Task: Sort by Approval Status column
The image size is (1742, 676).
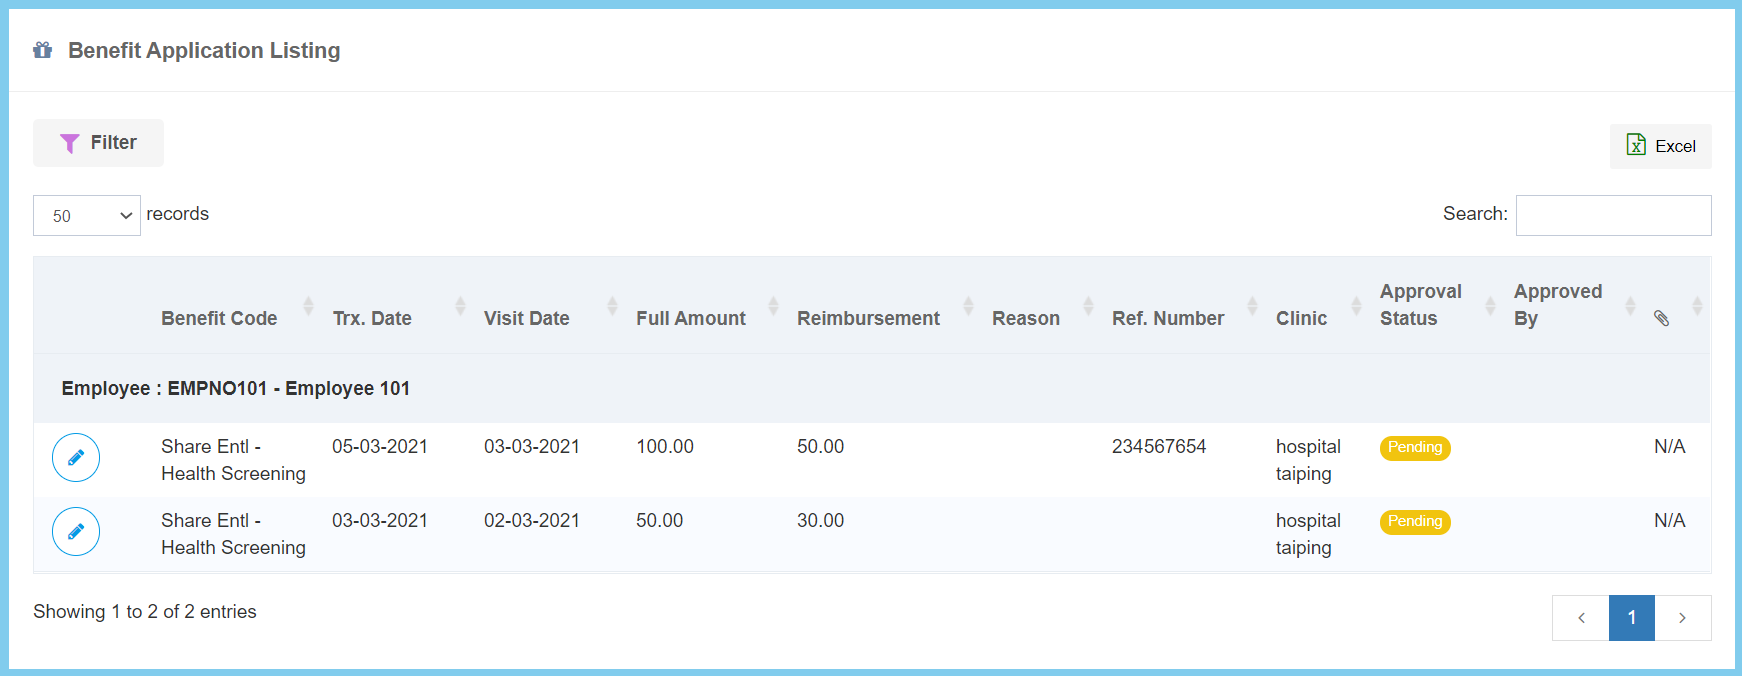Action: click(1420, 305)
